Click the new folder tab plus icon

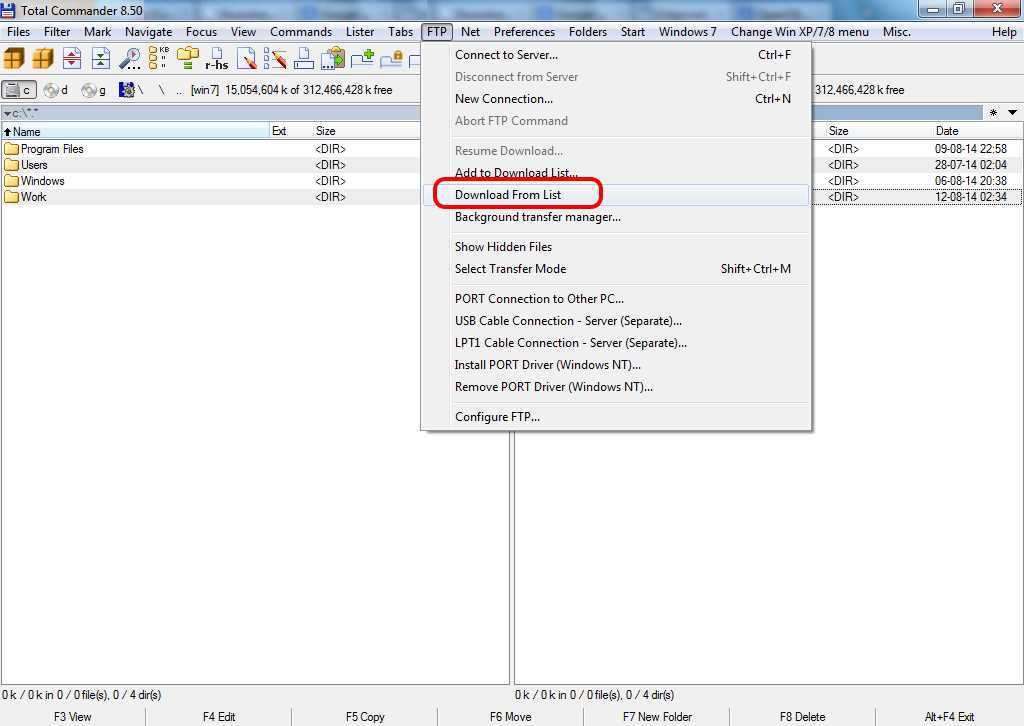coord(362,59)
